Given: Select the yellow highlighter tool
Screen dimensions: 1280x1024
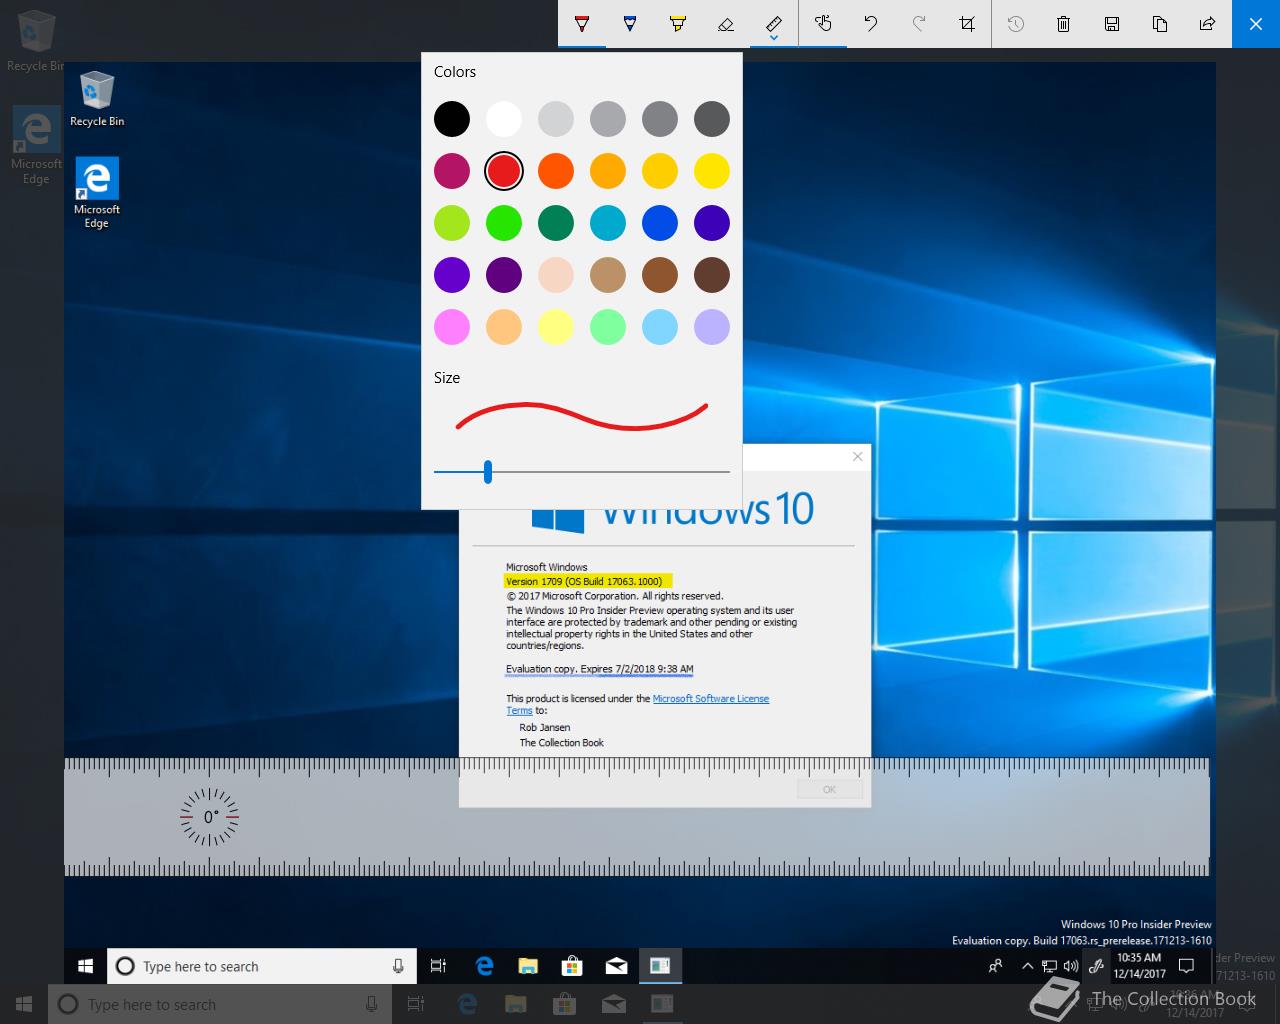Looking at the screenshot, I should click(x=678, y=23).
